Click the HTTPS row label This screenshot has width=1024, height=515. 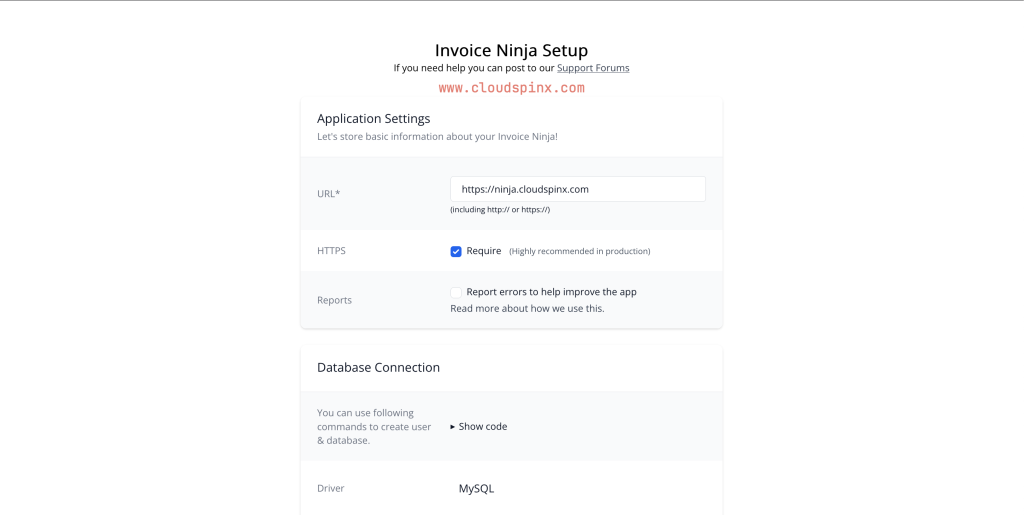coord(331,251)
